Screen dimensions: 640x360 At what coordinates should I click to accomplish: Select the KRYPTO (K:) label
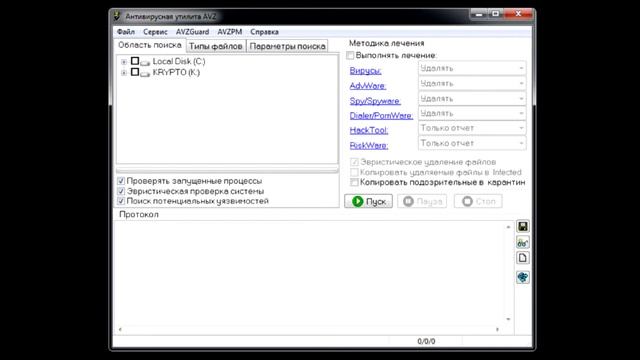pyautogui.click(x=176, y=72)
